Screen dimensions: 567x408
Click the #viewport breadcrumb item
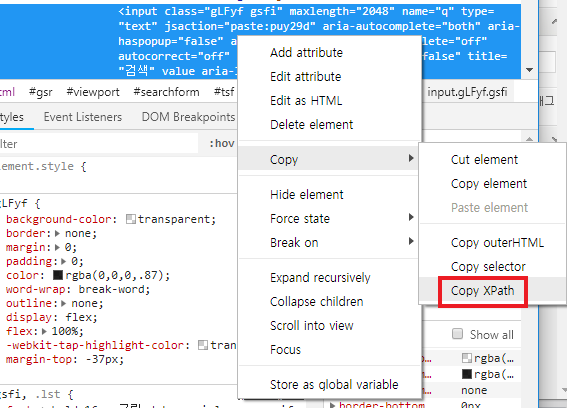93,92
